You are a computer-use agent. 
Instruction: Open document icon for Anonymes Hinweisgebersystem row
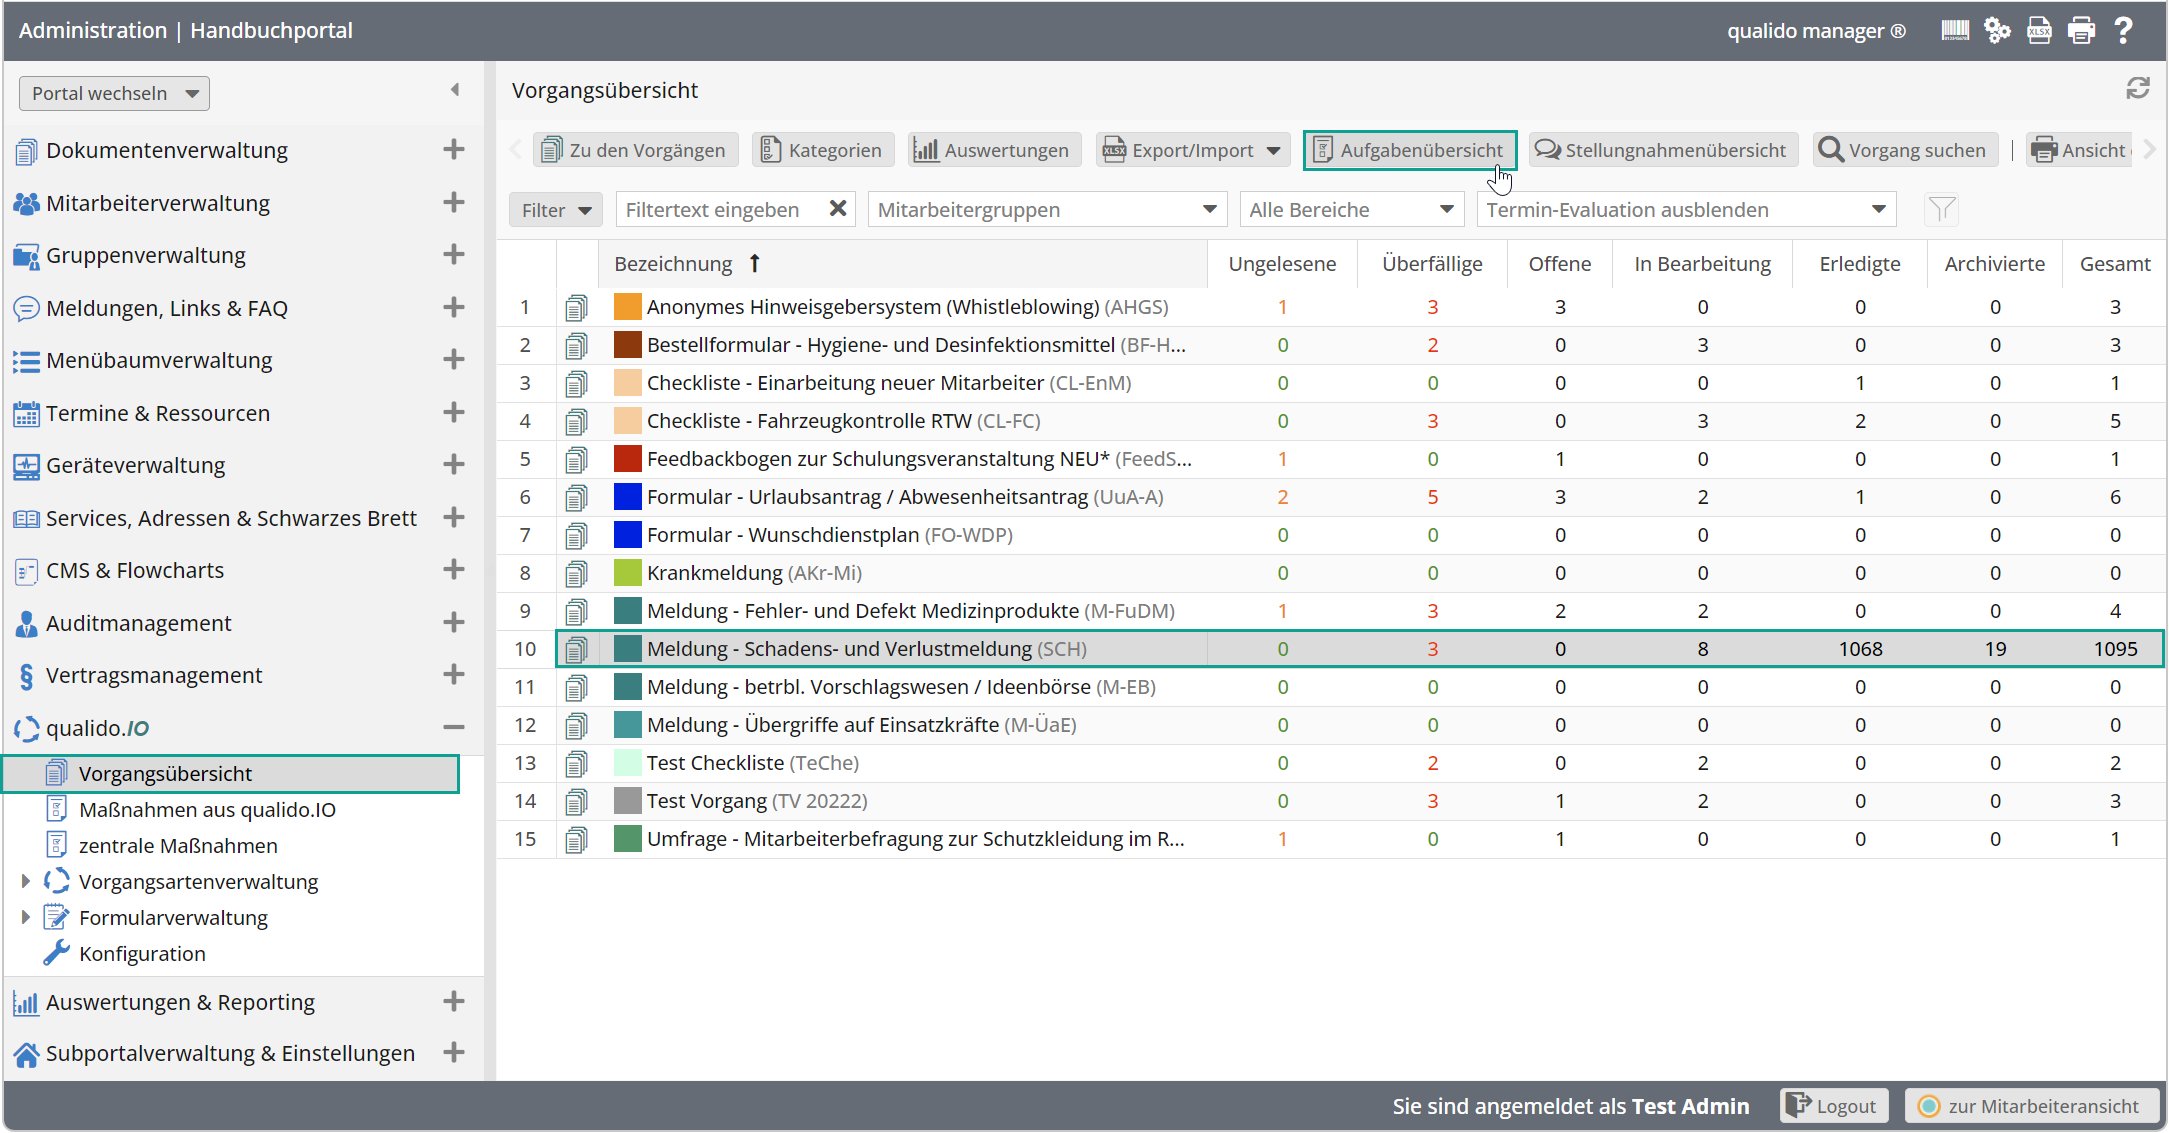pos(576,308)
